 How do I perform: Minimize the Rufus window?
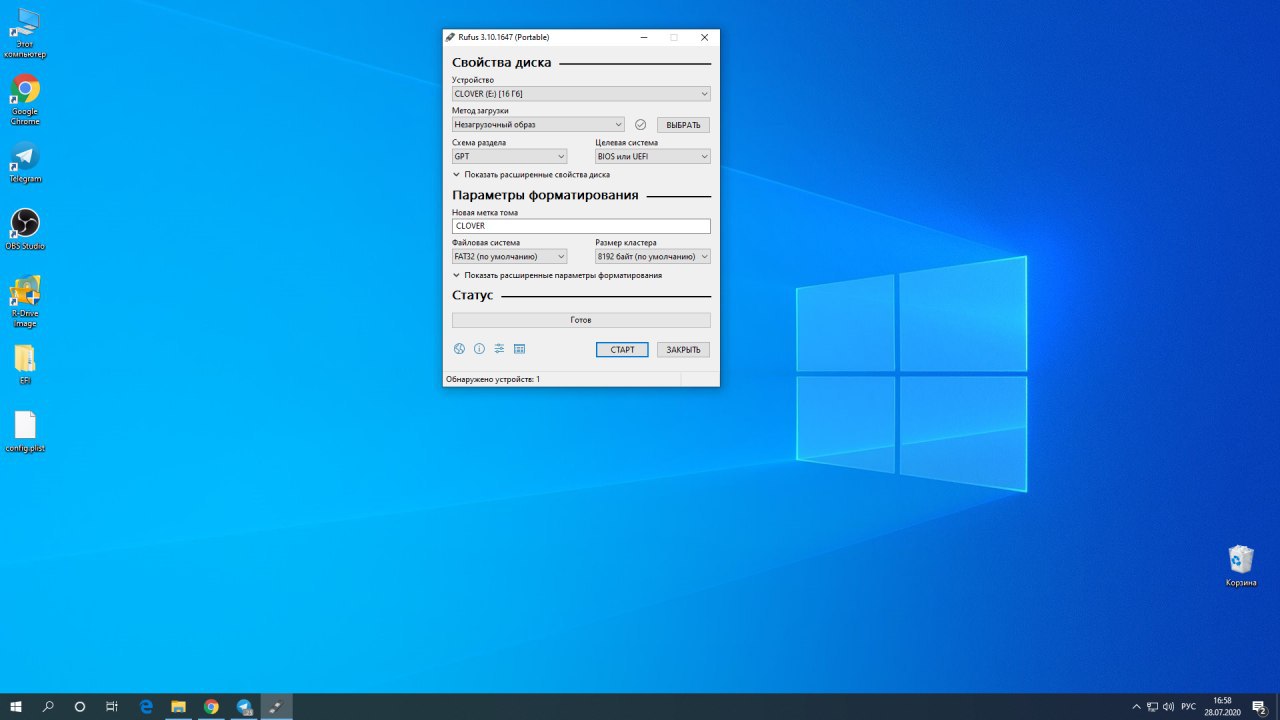tap(642, 37)
